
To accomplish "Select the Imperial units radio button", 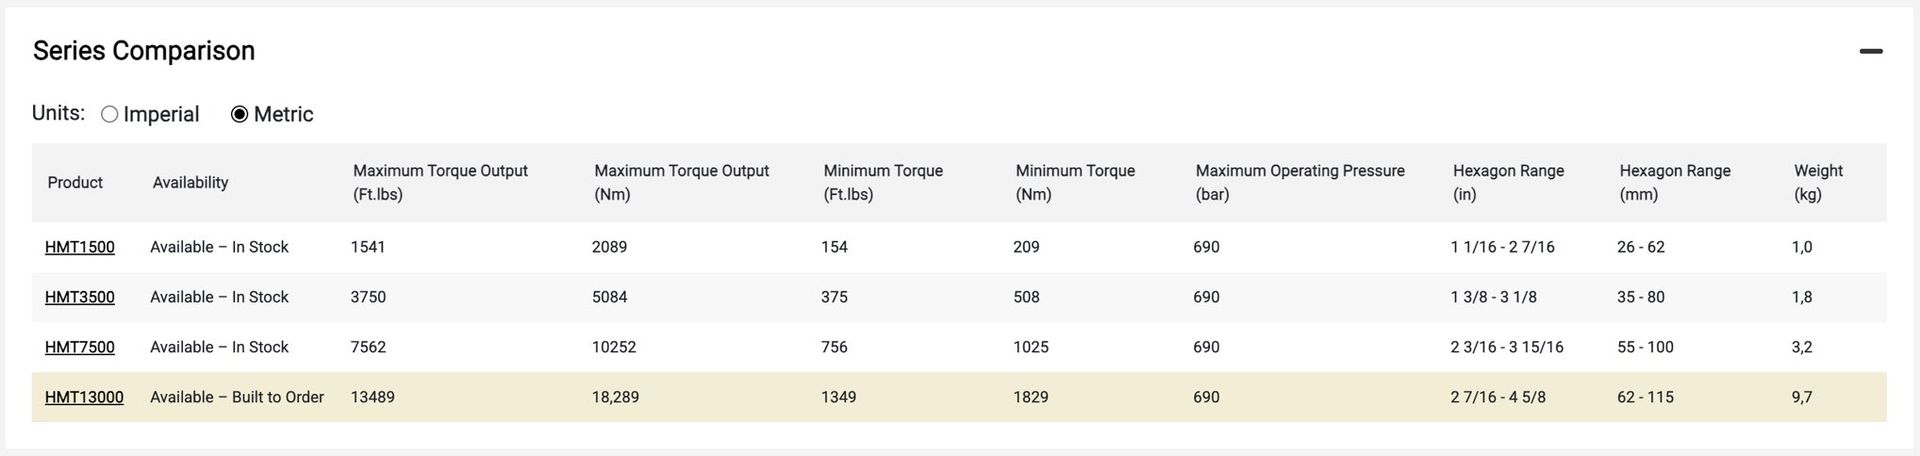I will 110,115.
